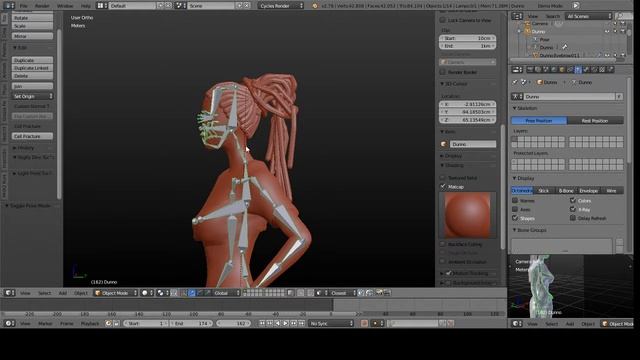Select Envelope armature display type

589,191
